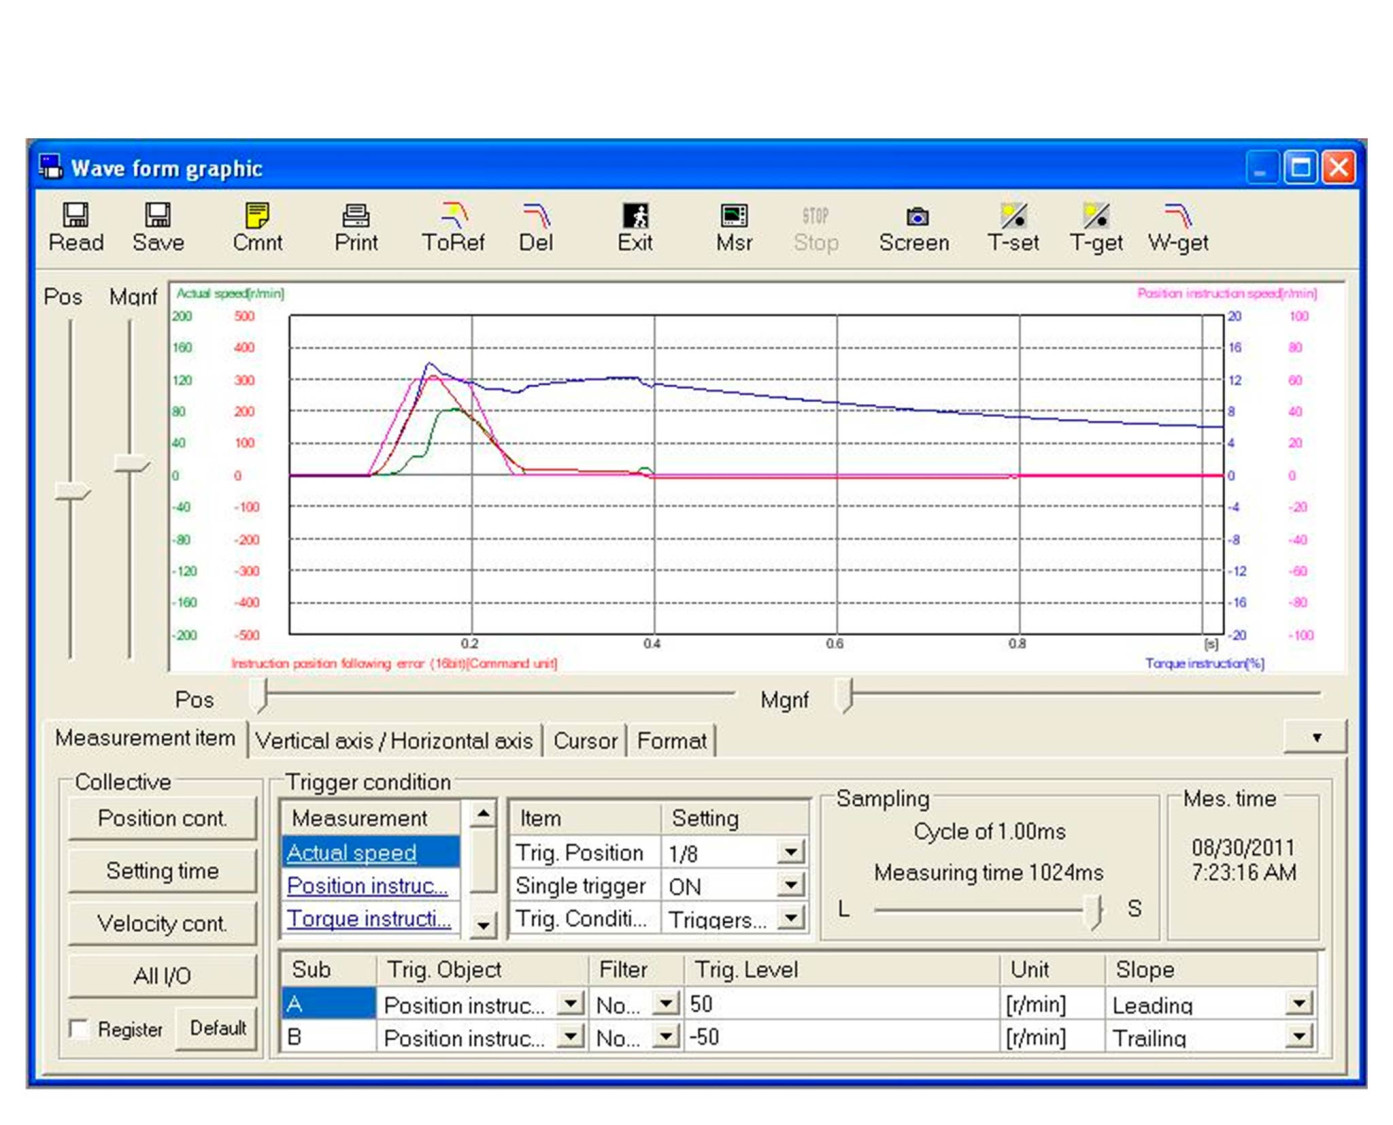Capture the graph with Screen icon
This screenshot has width=1393, height=1125.
914,227
